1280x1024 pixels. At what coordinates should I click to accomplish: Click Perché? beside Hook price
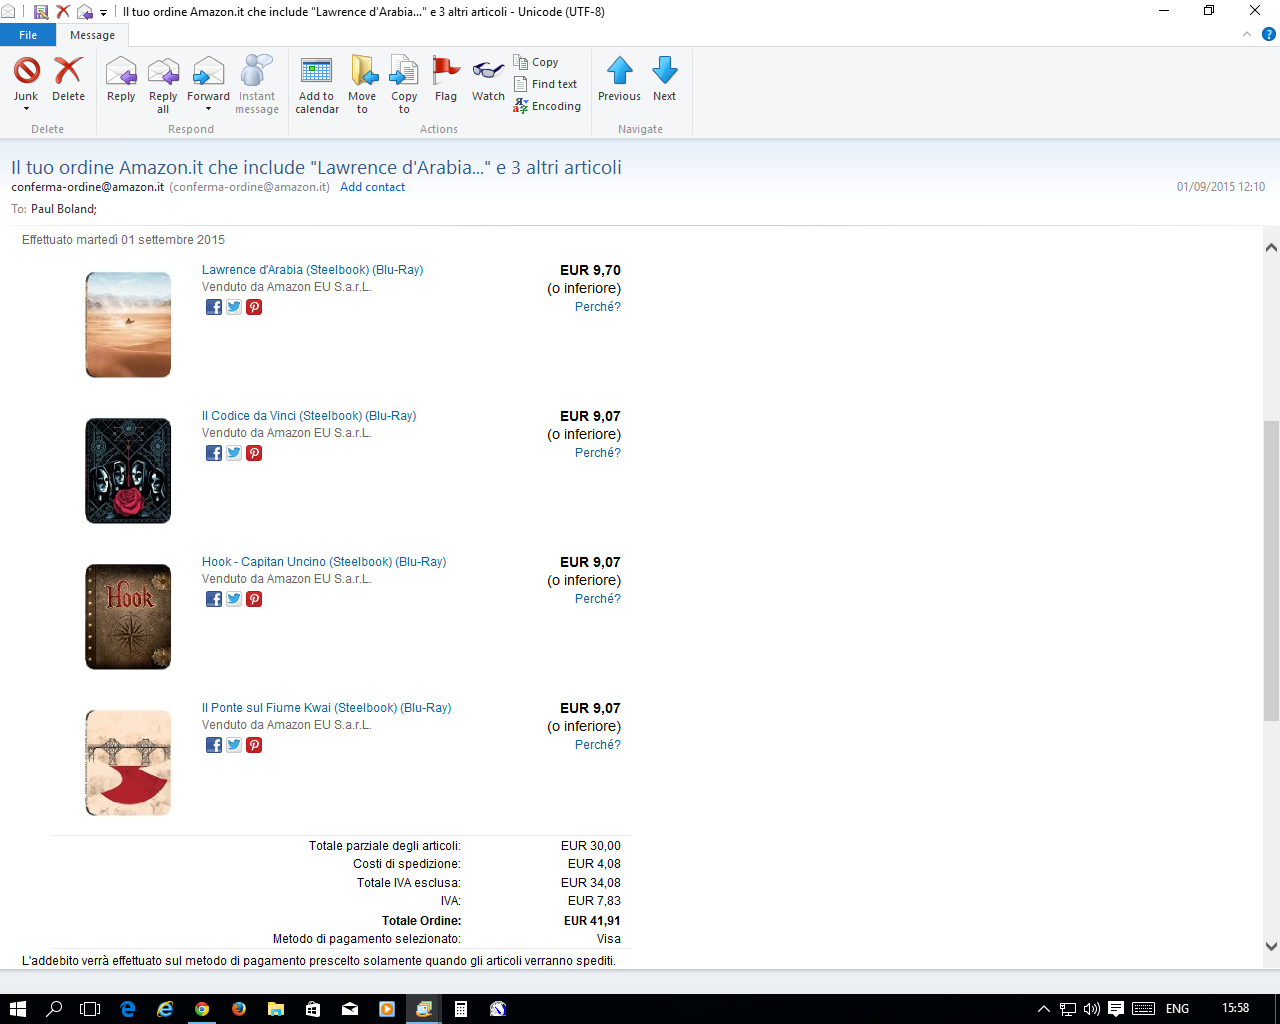point(598,599)
